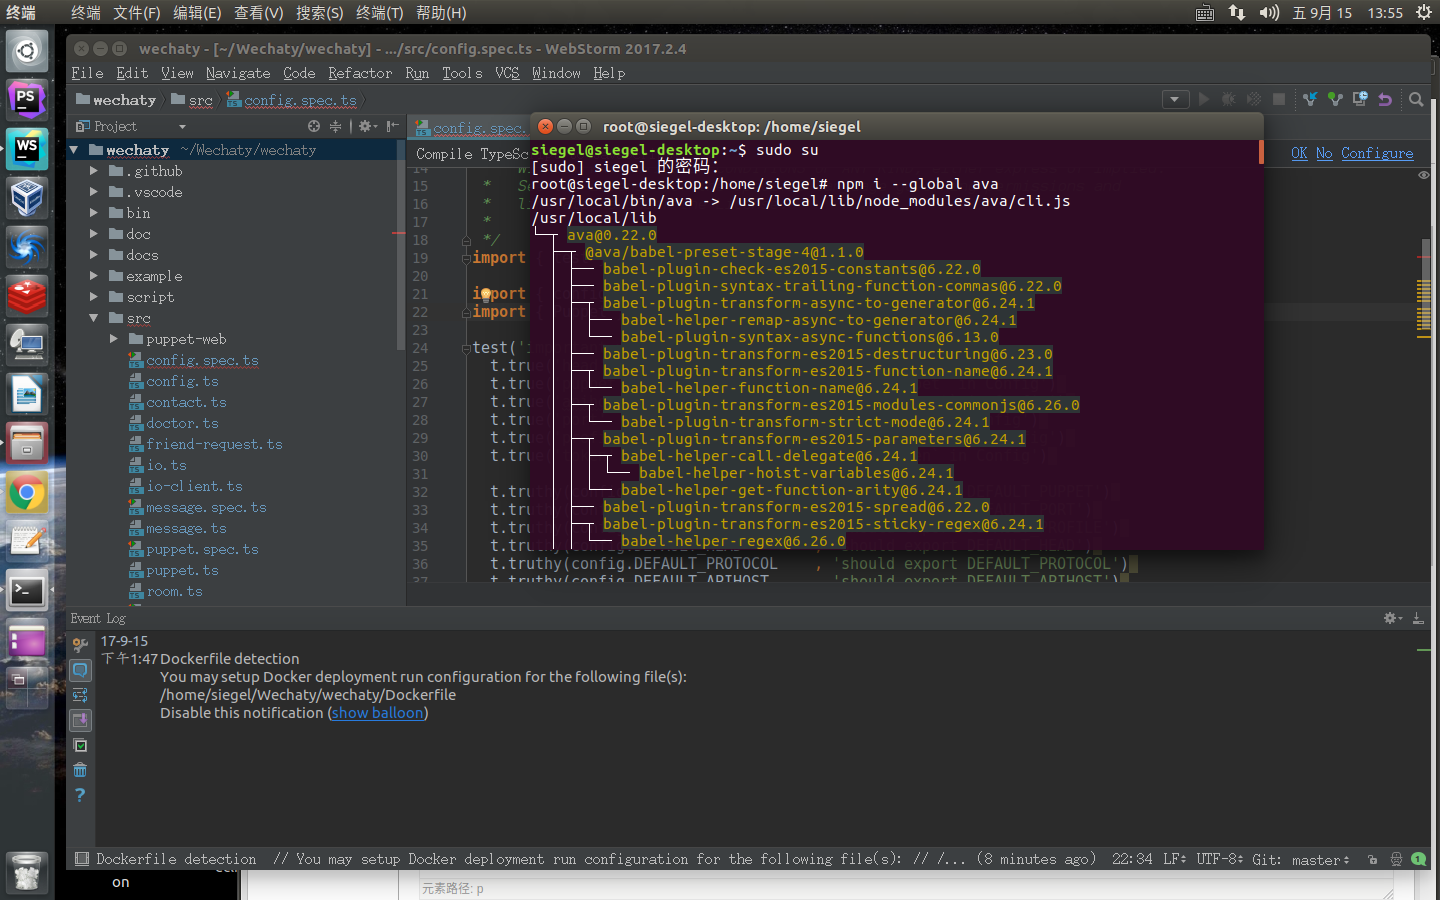Image resolution: width=1440 pixels, height=900 pixels.
Task: Click the Stop square toolbar icon
Action: click(1279, 99)
